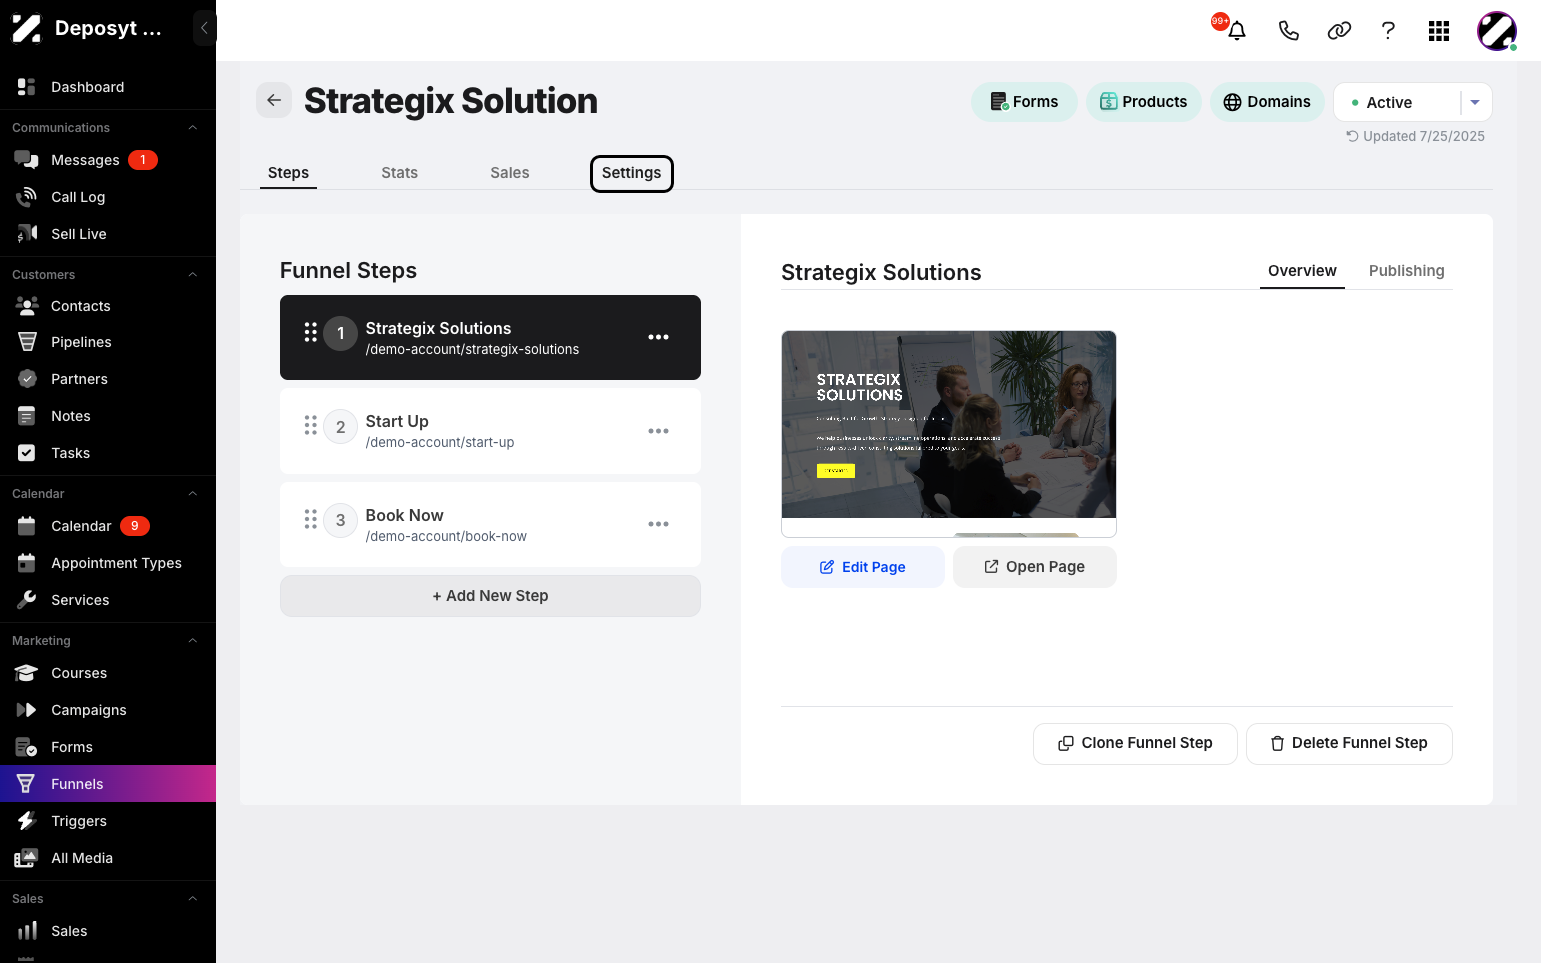The image size is (1541, 963).
Task: Collapse the Calendar section header
Action: click(x=193, y=494)
